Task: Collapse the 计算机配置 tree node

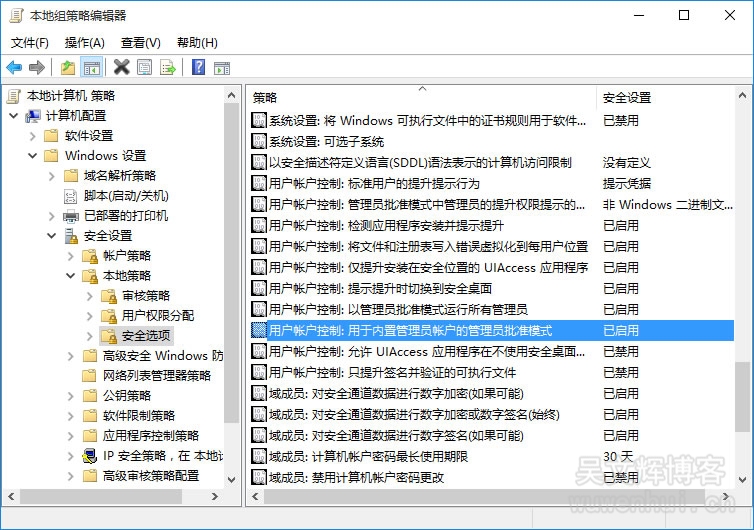Action: [x=14, y=116]
